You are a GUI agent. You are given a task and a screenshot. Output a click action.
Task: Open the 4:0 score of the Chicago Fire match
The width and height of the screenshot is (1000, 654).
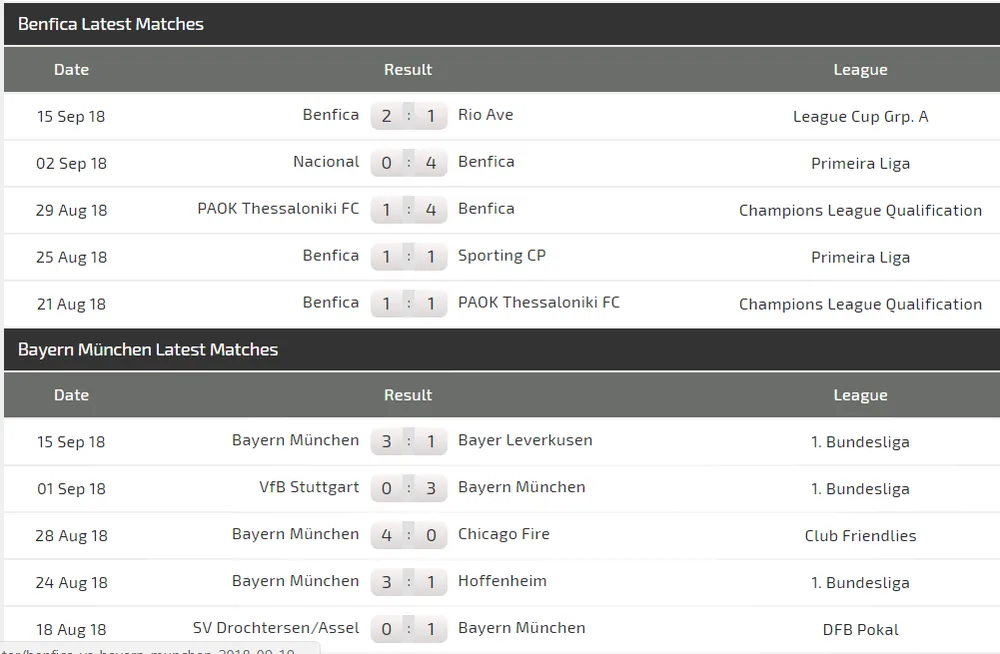click(x=408, y=534)
